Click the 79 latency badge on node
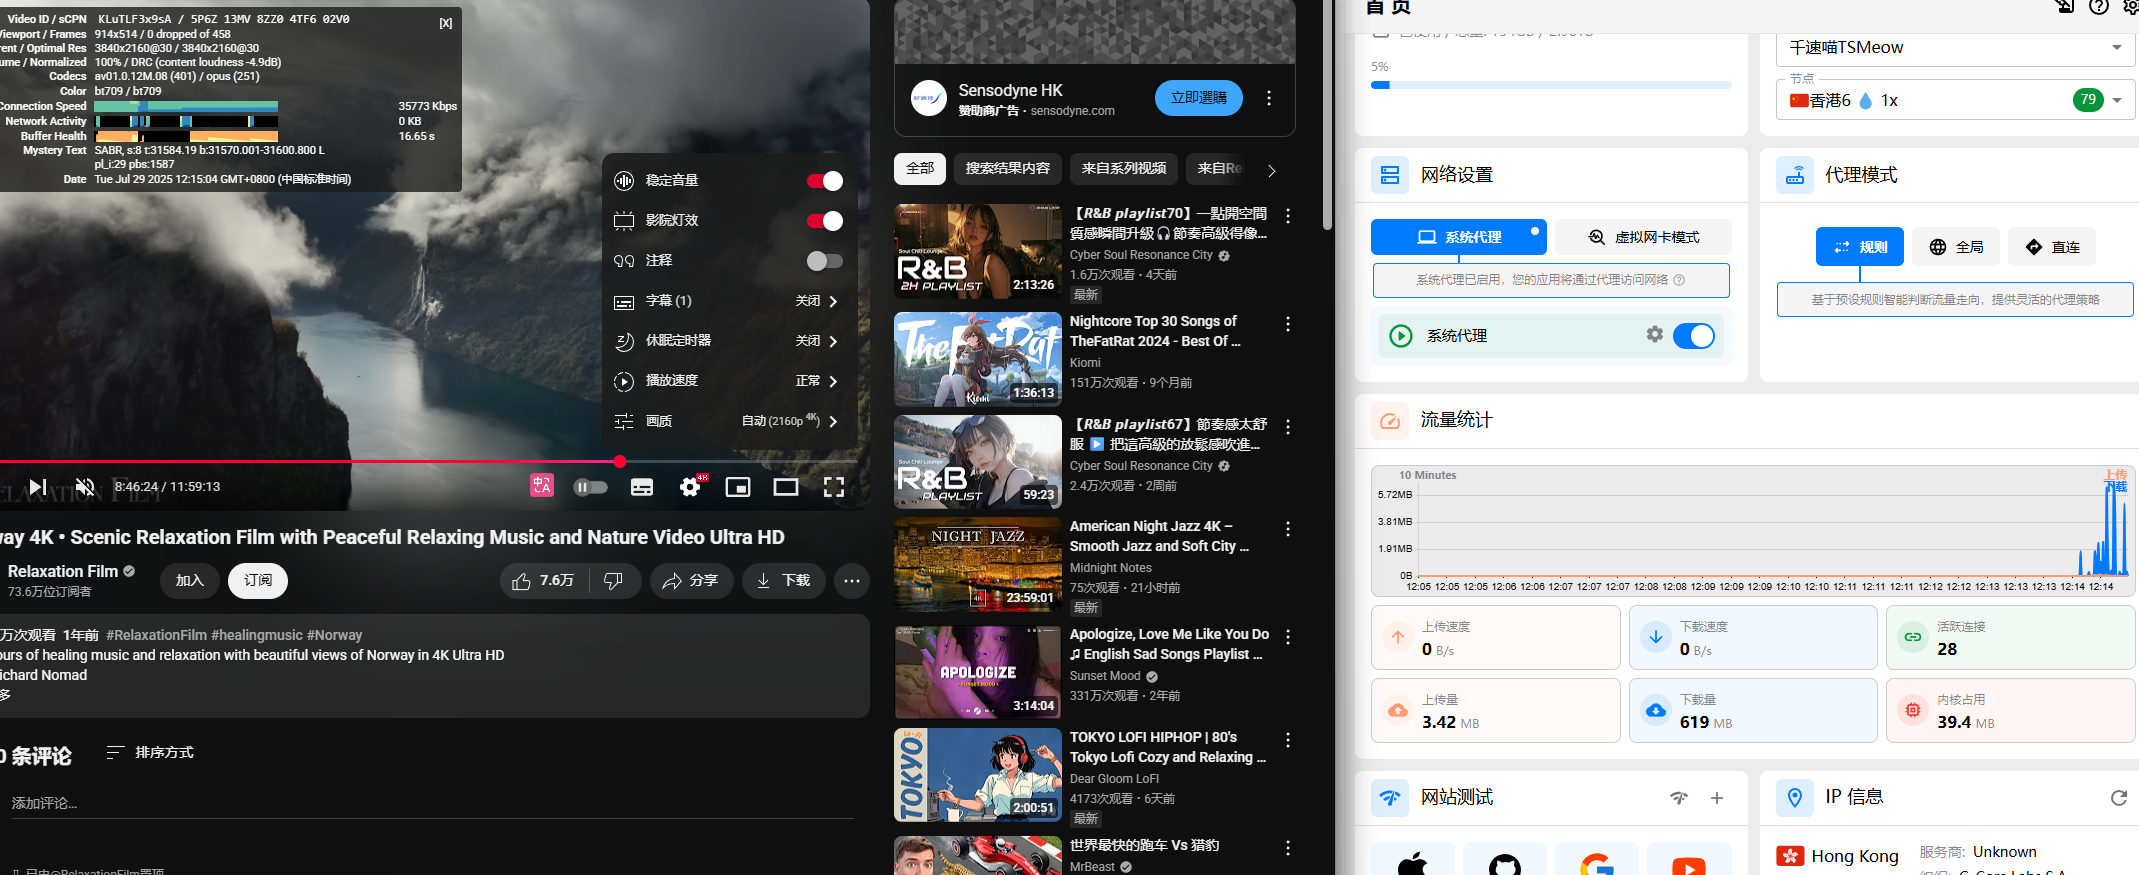This screenshot has height=875, width=2139. (x=2088, y=100)
